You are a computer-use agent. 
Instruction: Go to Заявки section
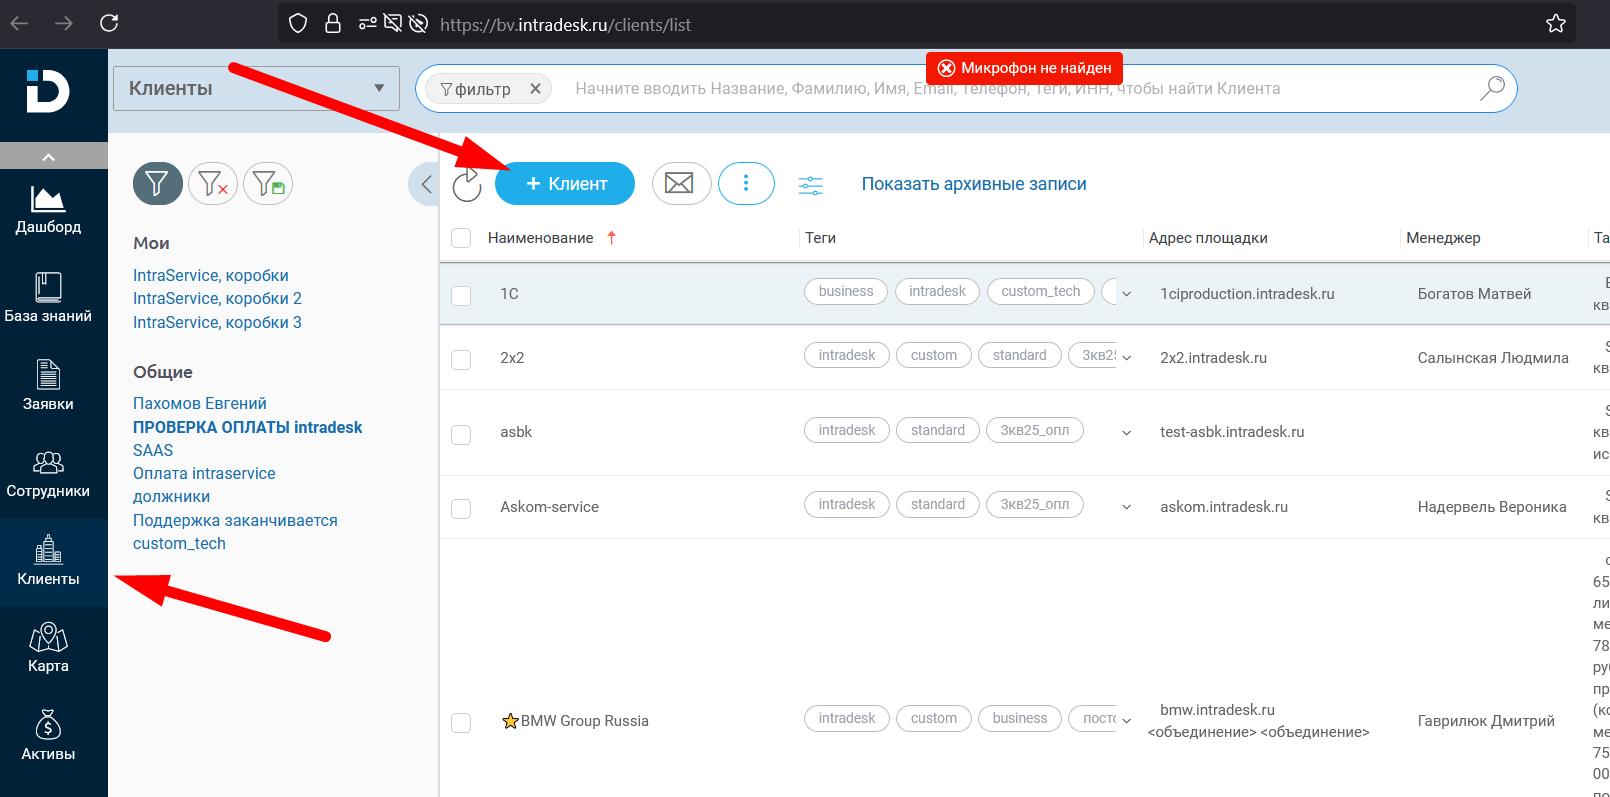pyautogui.click(x=48, y=386)
